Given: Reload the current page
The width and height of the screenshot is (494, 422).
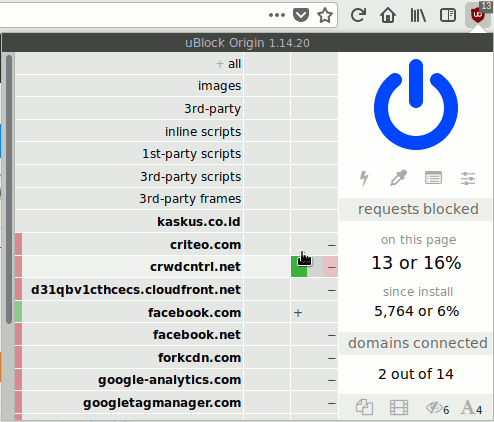Looking at the screenshot, I should [x=358, y=15].
